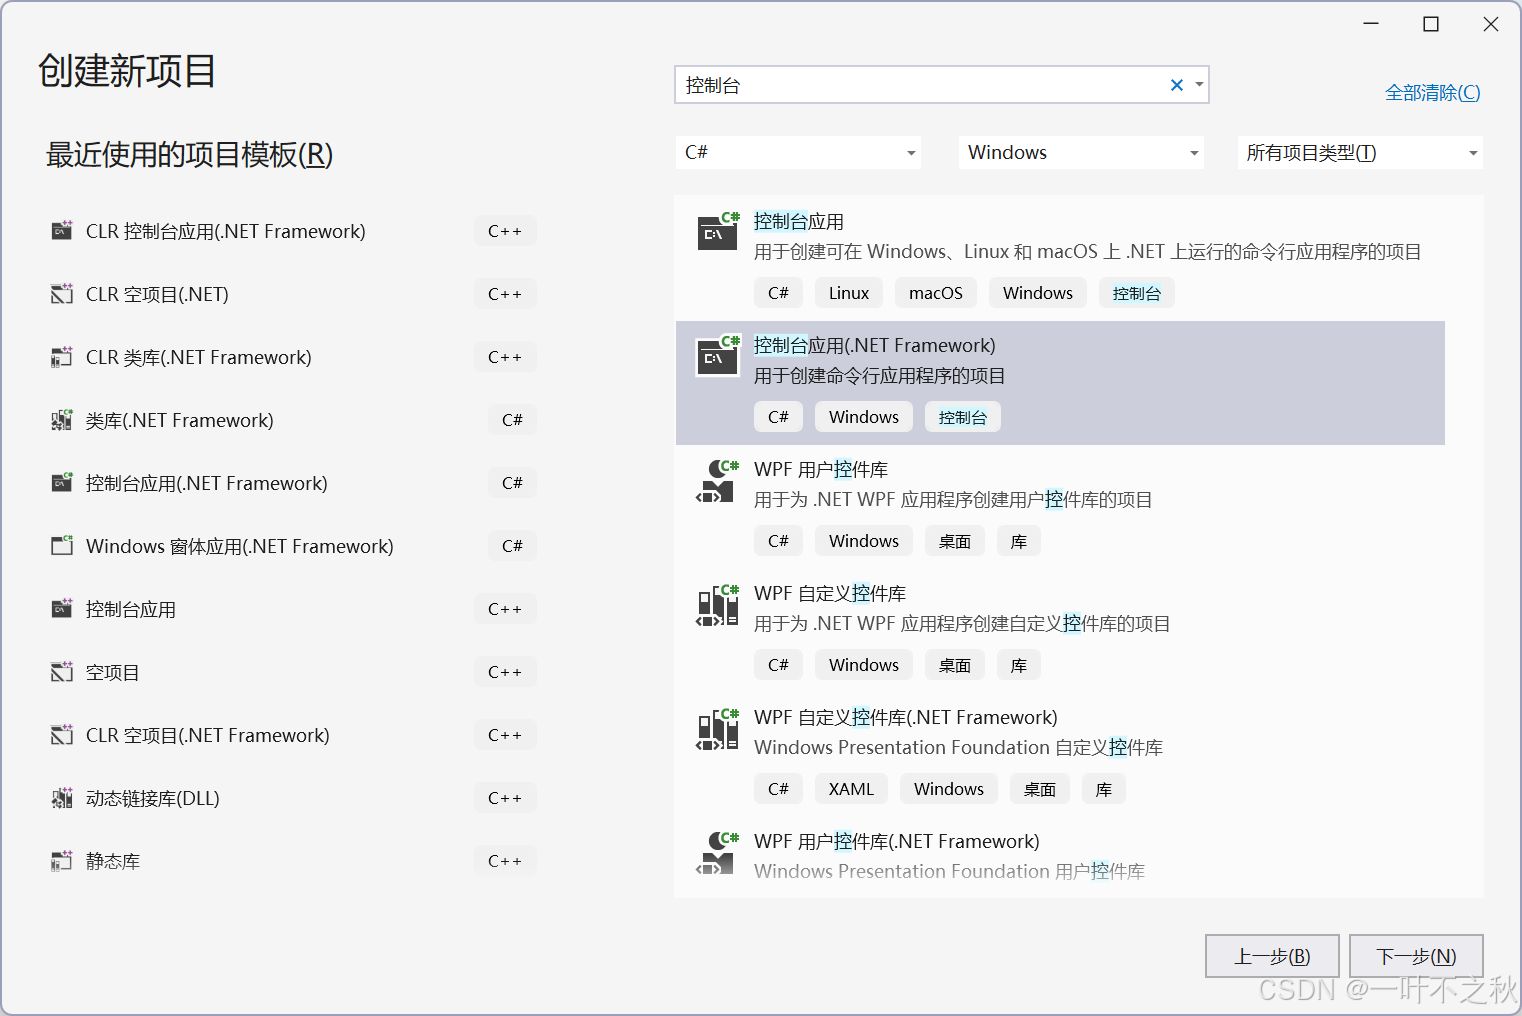Viewport: 1522px width, 1016px height.
Task: Click the 静态库 C++ template icon
Action: [x=62, y=860]
